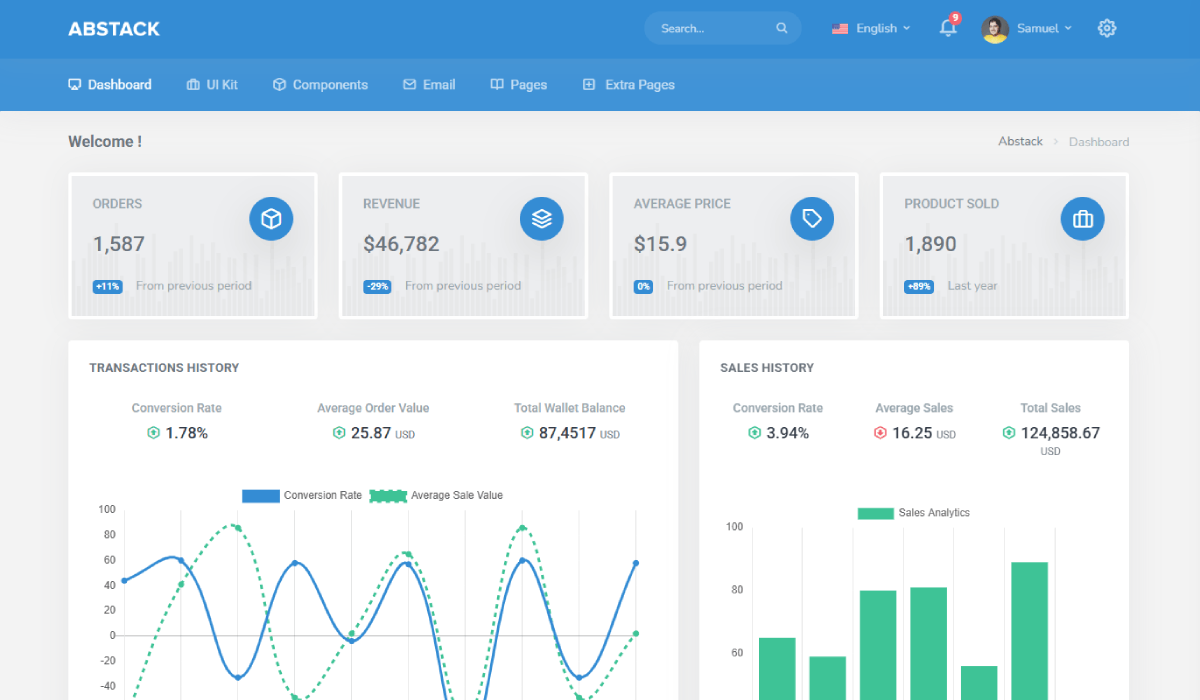The image size is (1200, 700).
Task: Click the search magnifier icon
Action: [782, 28]
